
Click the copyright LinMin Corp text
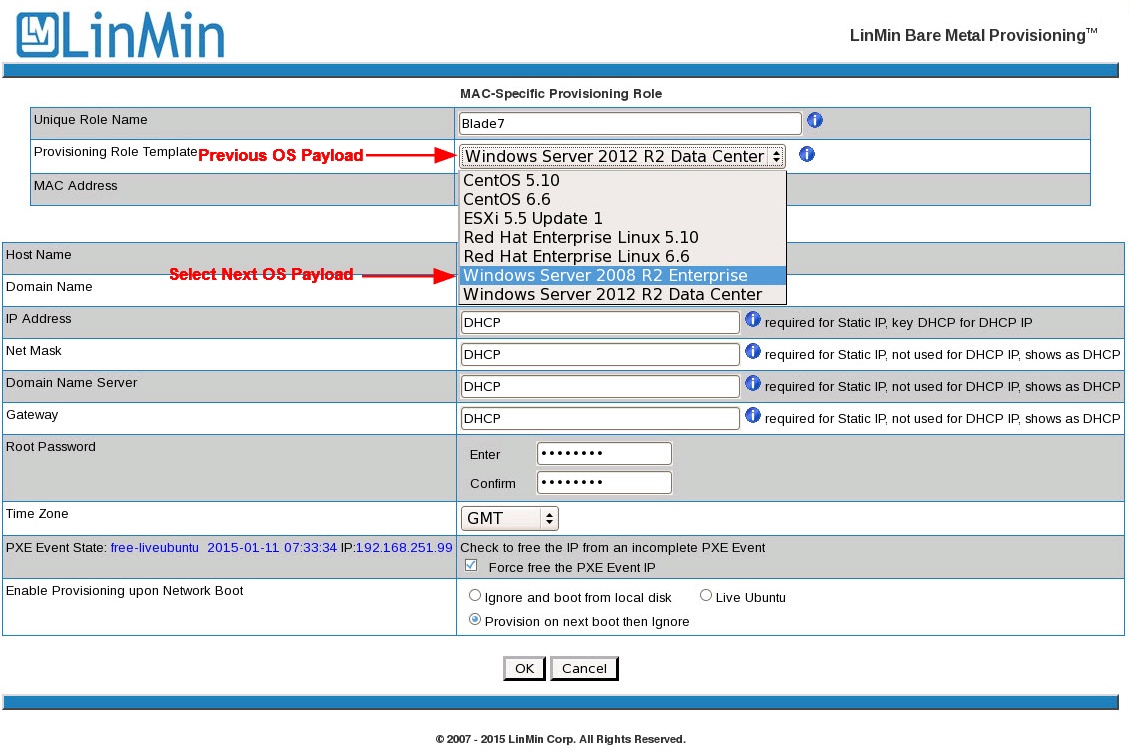click(561, 739)
